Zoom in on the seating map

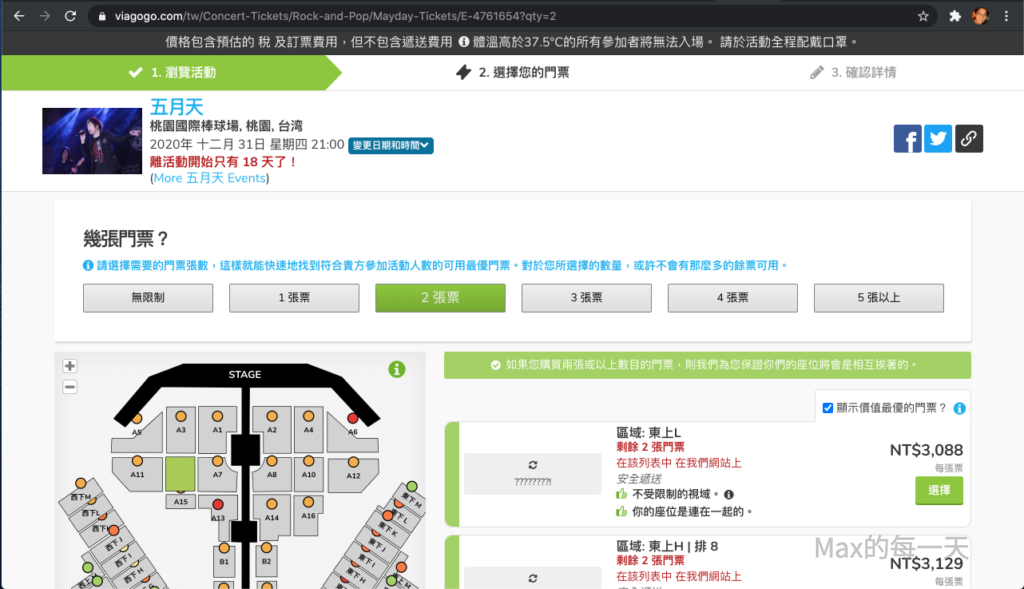pos(70,367)
